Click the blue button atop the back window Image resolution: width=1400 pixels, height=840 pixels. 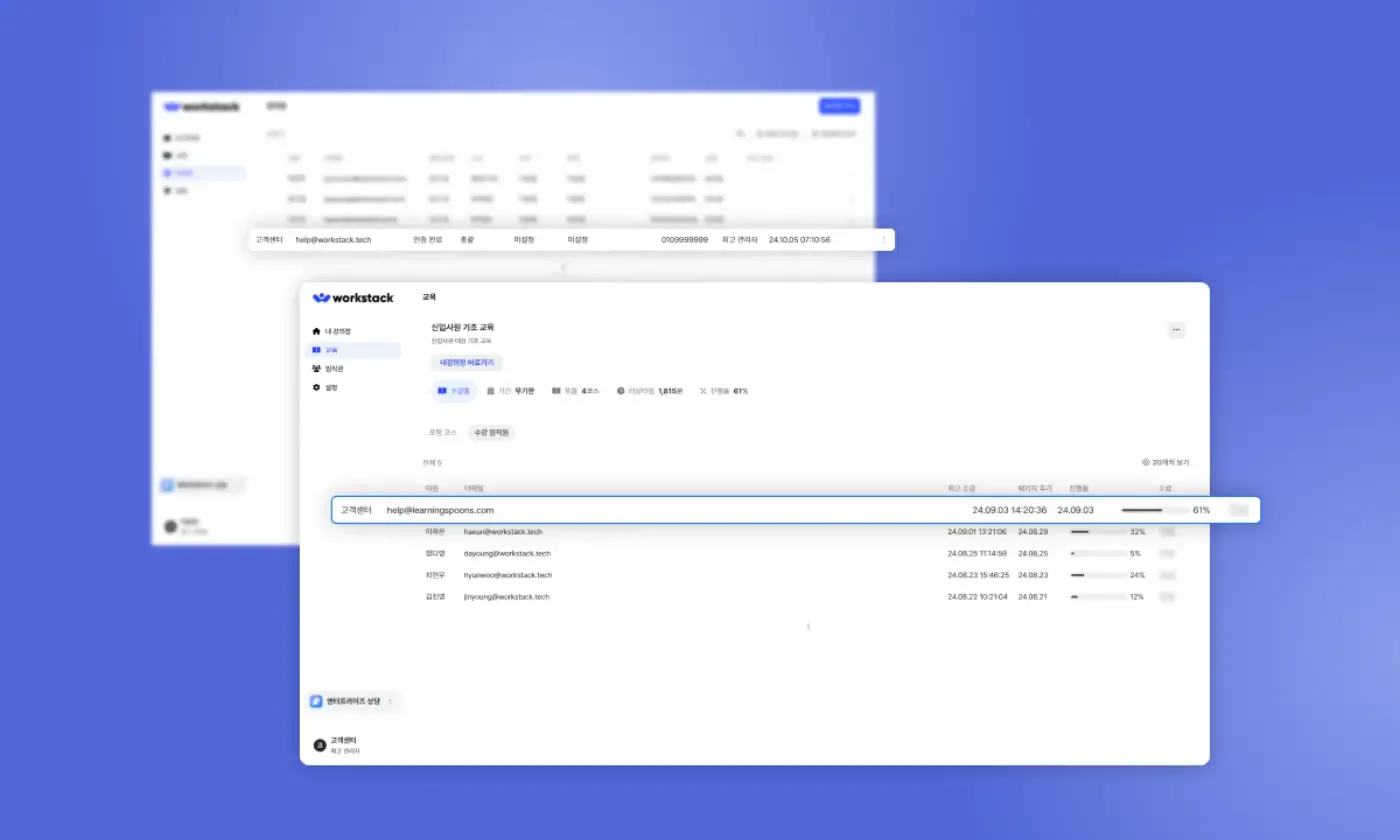coord(839,106)
